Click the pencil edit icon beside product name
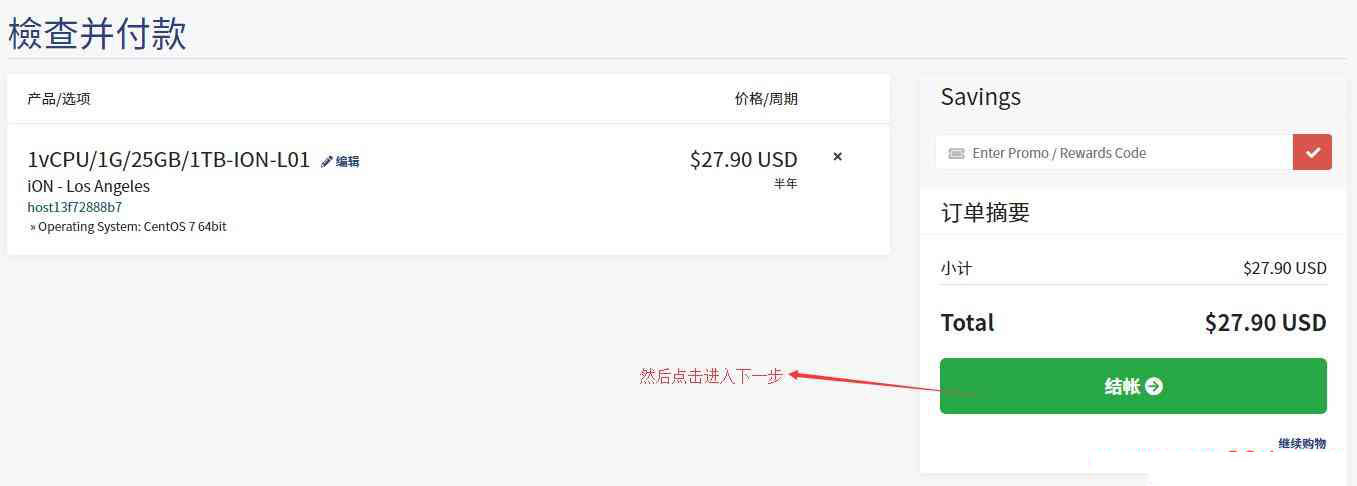 pos(326,161)
